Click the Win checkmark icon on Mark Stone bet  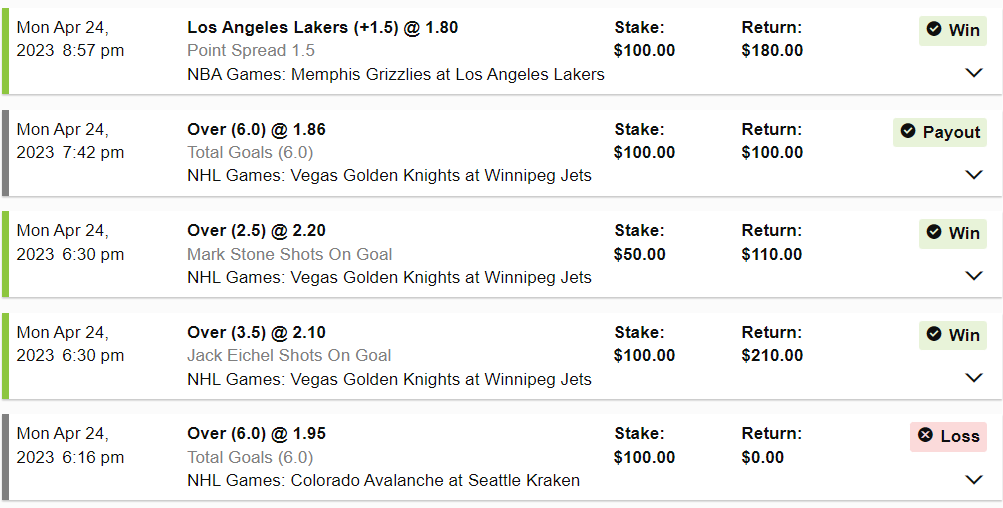[934, 233]
